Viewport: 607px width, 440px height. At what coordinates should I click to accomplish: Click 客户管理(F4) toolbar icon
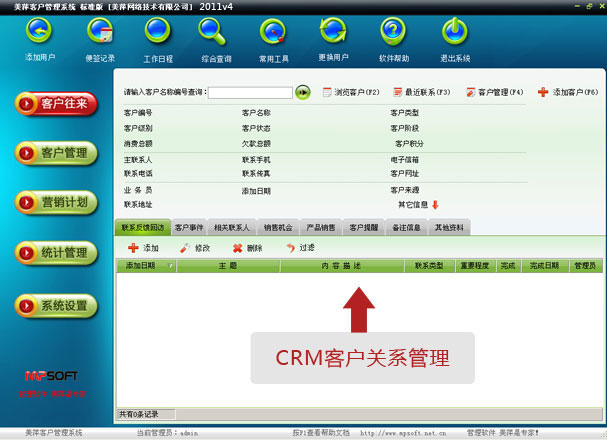[470, 92]
